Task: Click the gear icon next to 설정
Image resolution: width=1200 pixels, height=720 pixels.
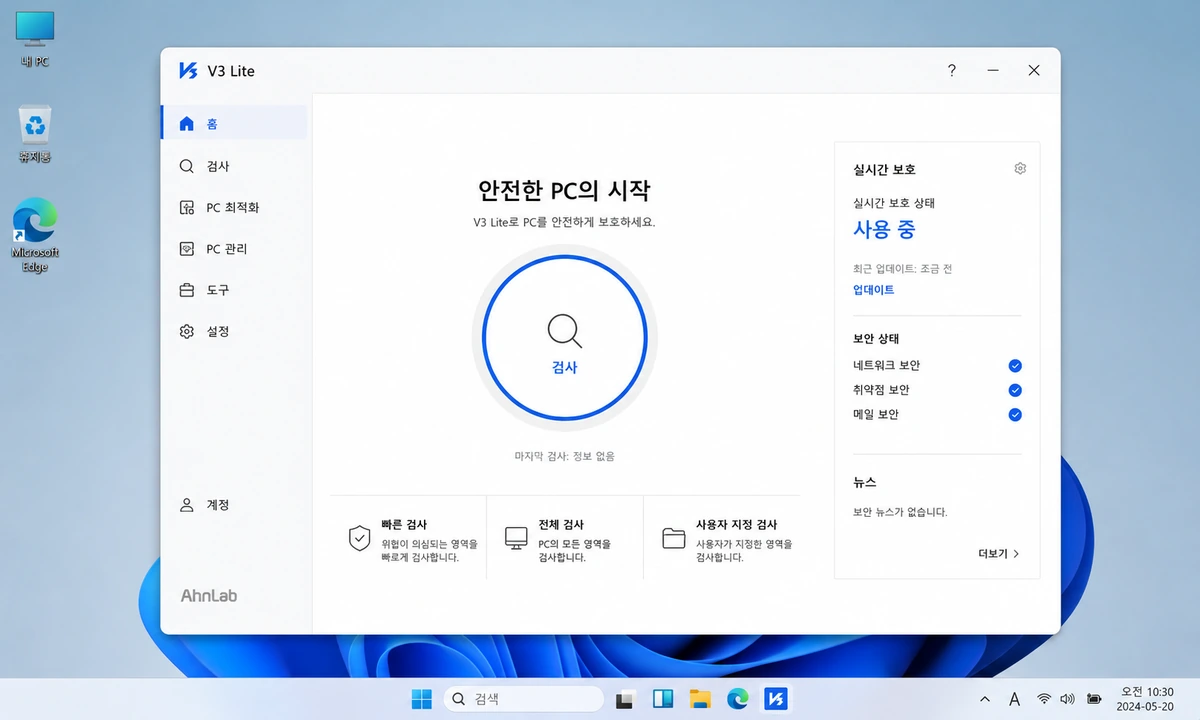Action: pyautogui.click(x=186, y=331)
